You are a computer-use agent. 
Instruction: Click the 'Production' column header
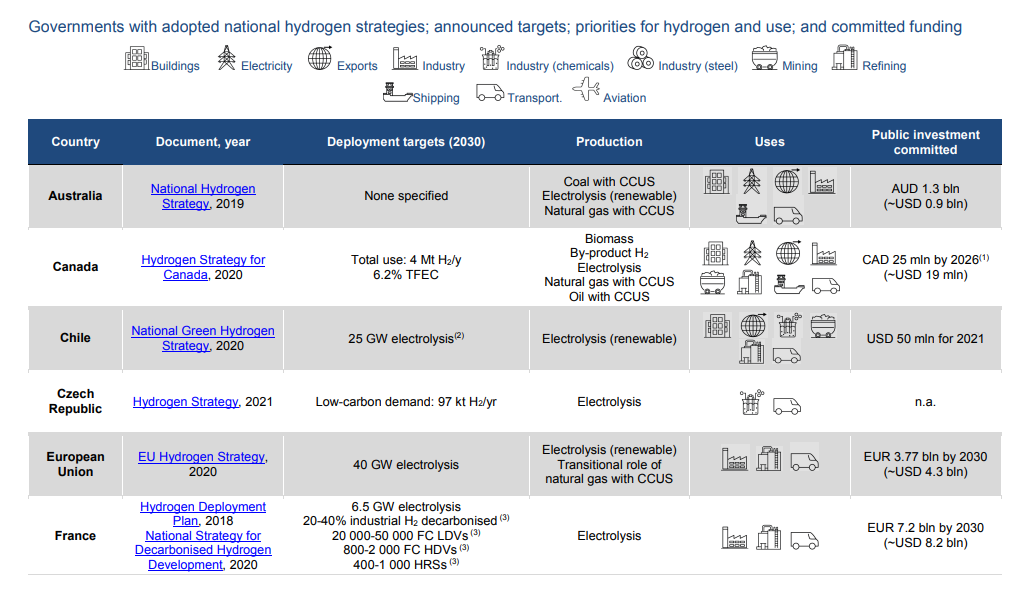tap(609, 142)
